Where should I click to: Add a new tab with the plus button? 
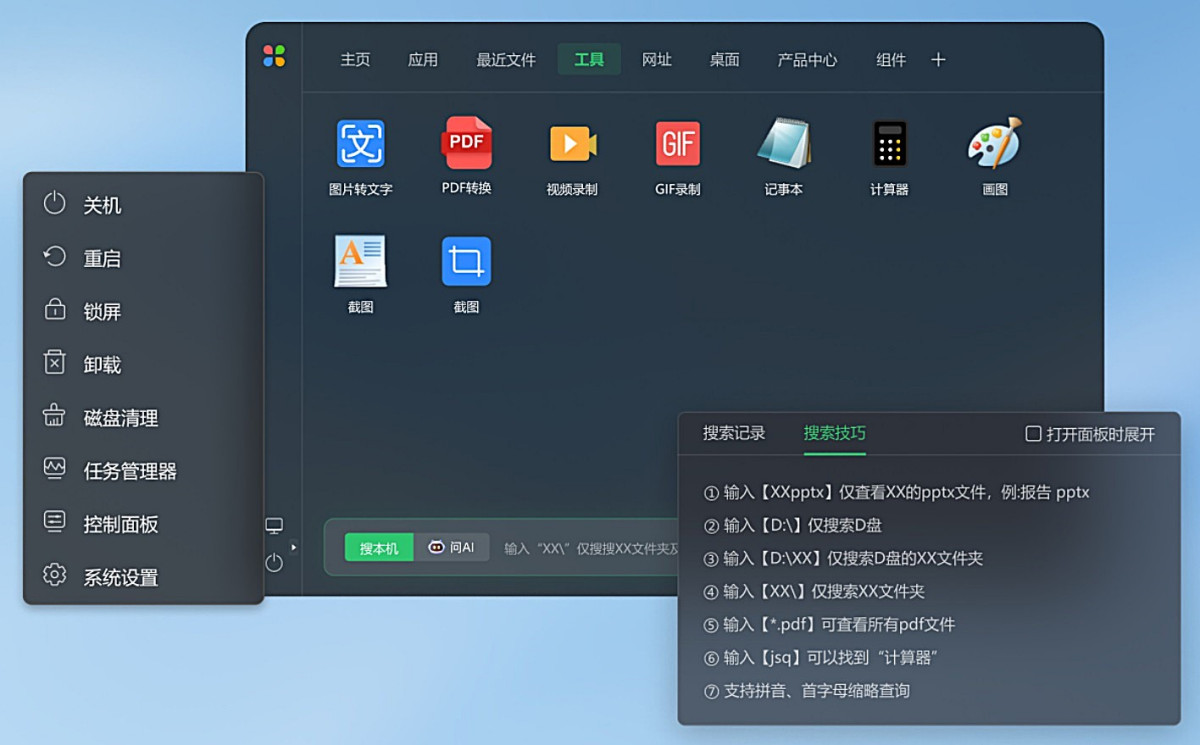[x=938, y=60]
